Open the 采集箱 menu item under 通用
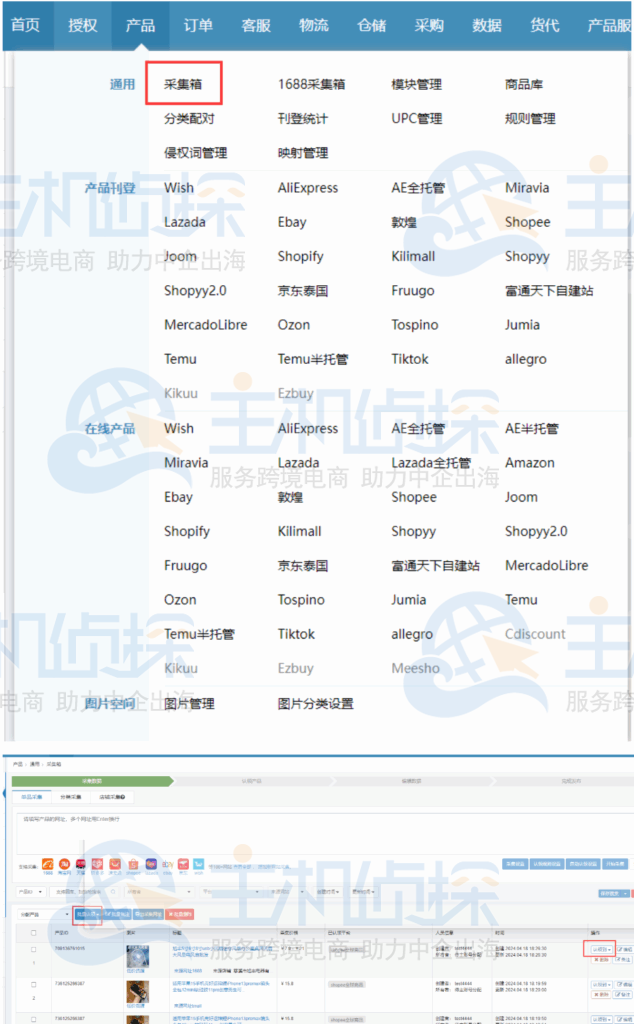 click(183, 85)
